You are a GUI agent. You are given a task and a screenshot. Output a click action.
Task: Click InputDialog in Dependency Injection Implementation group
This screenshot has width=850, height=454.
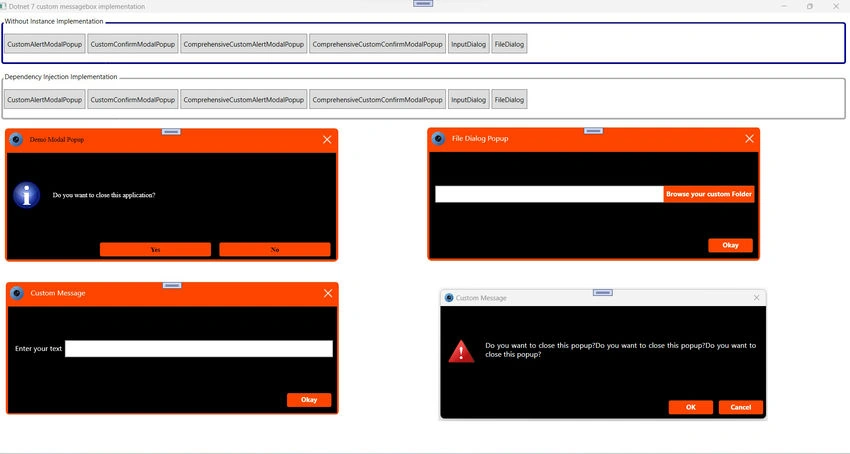coord(468,100)
